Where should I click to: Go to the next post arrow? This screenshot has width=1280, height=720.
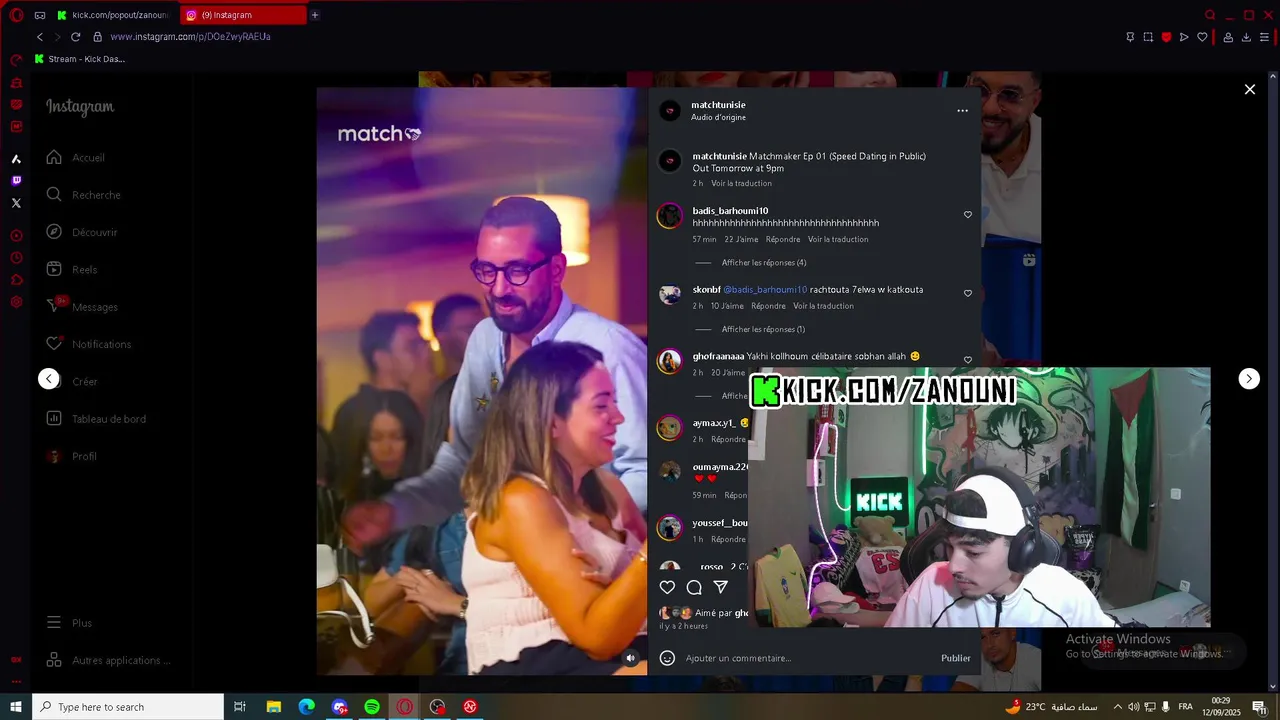coord(1249,378)
